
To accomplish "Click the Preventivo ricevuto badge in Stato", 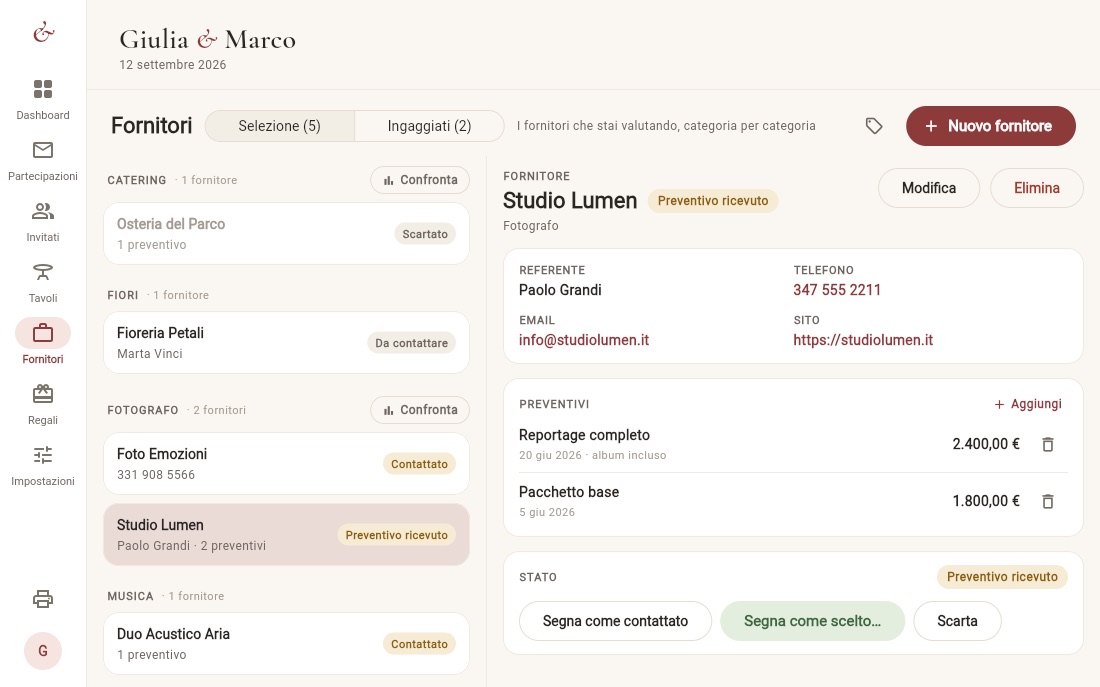I will pos(1002,577).
